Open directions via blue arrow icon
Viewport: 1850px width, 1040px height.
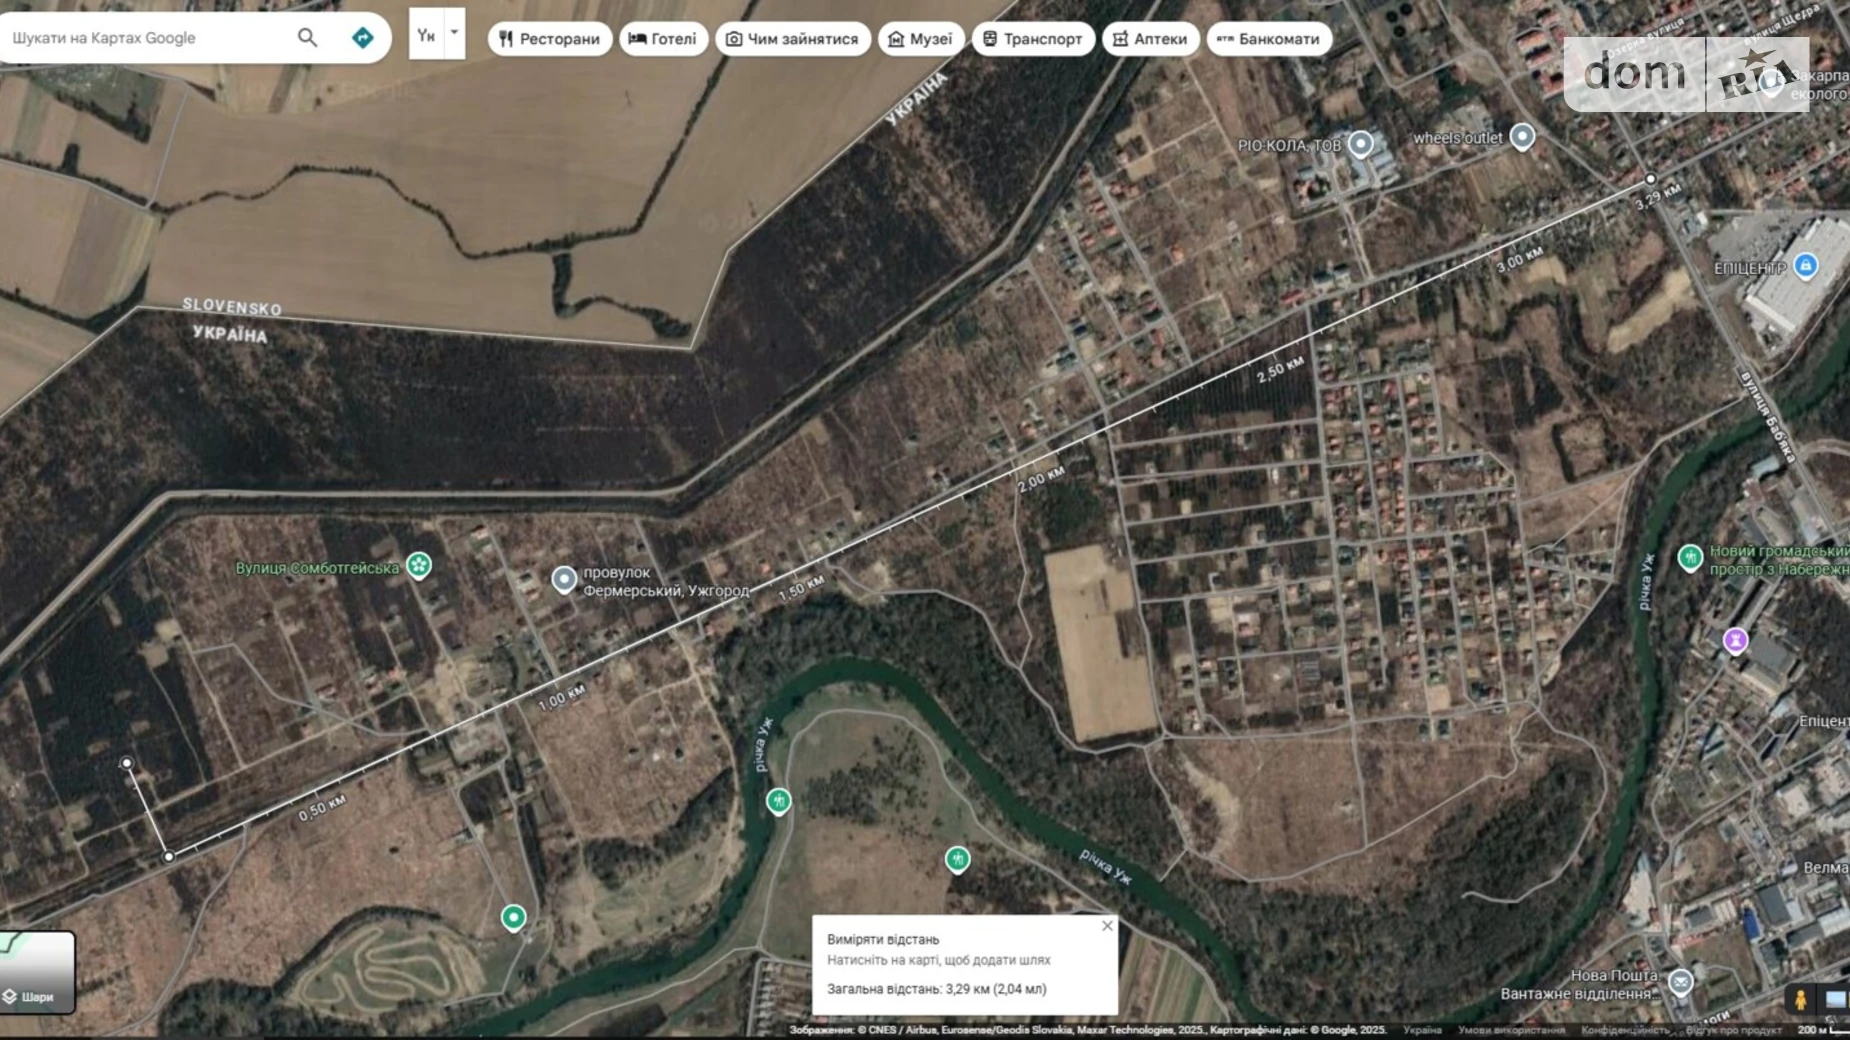[x=362, y=38]
